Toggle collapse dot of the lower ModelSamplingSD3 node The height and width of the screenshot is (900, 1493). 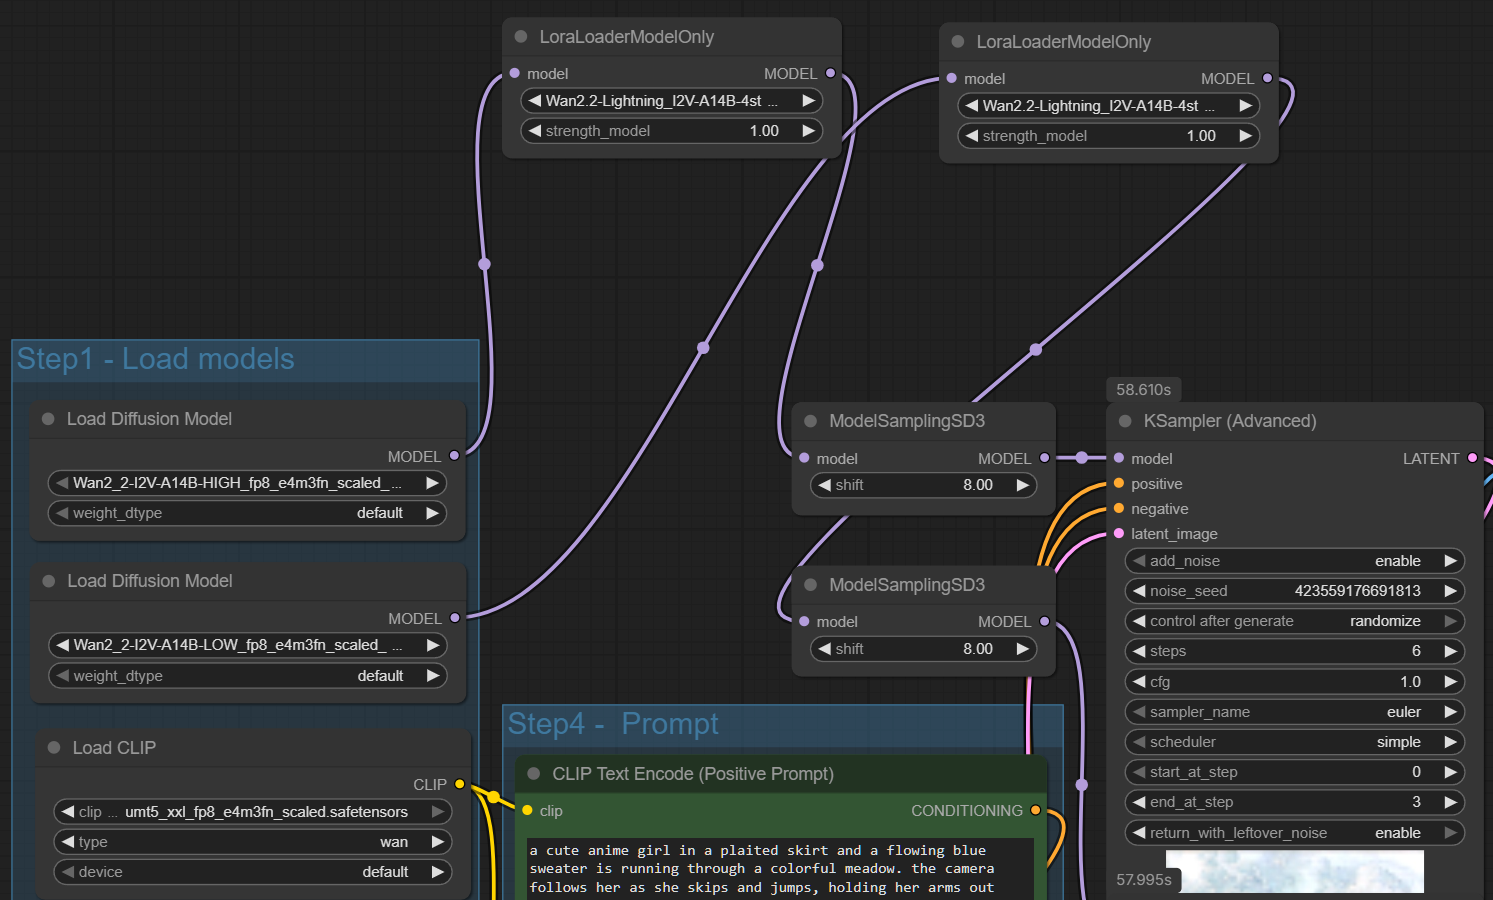click(x=811, y=585)
